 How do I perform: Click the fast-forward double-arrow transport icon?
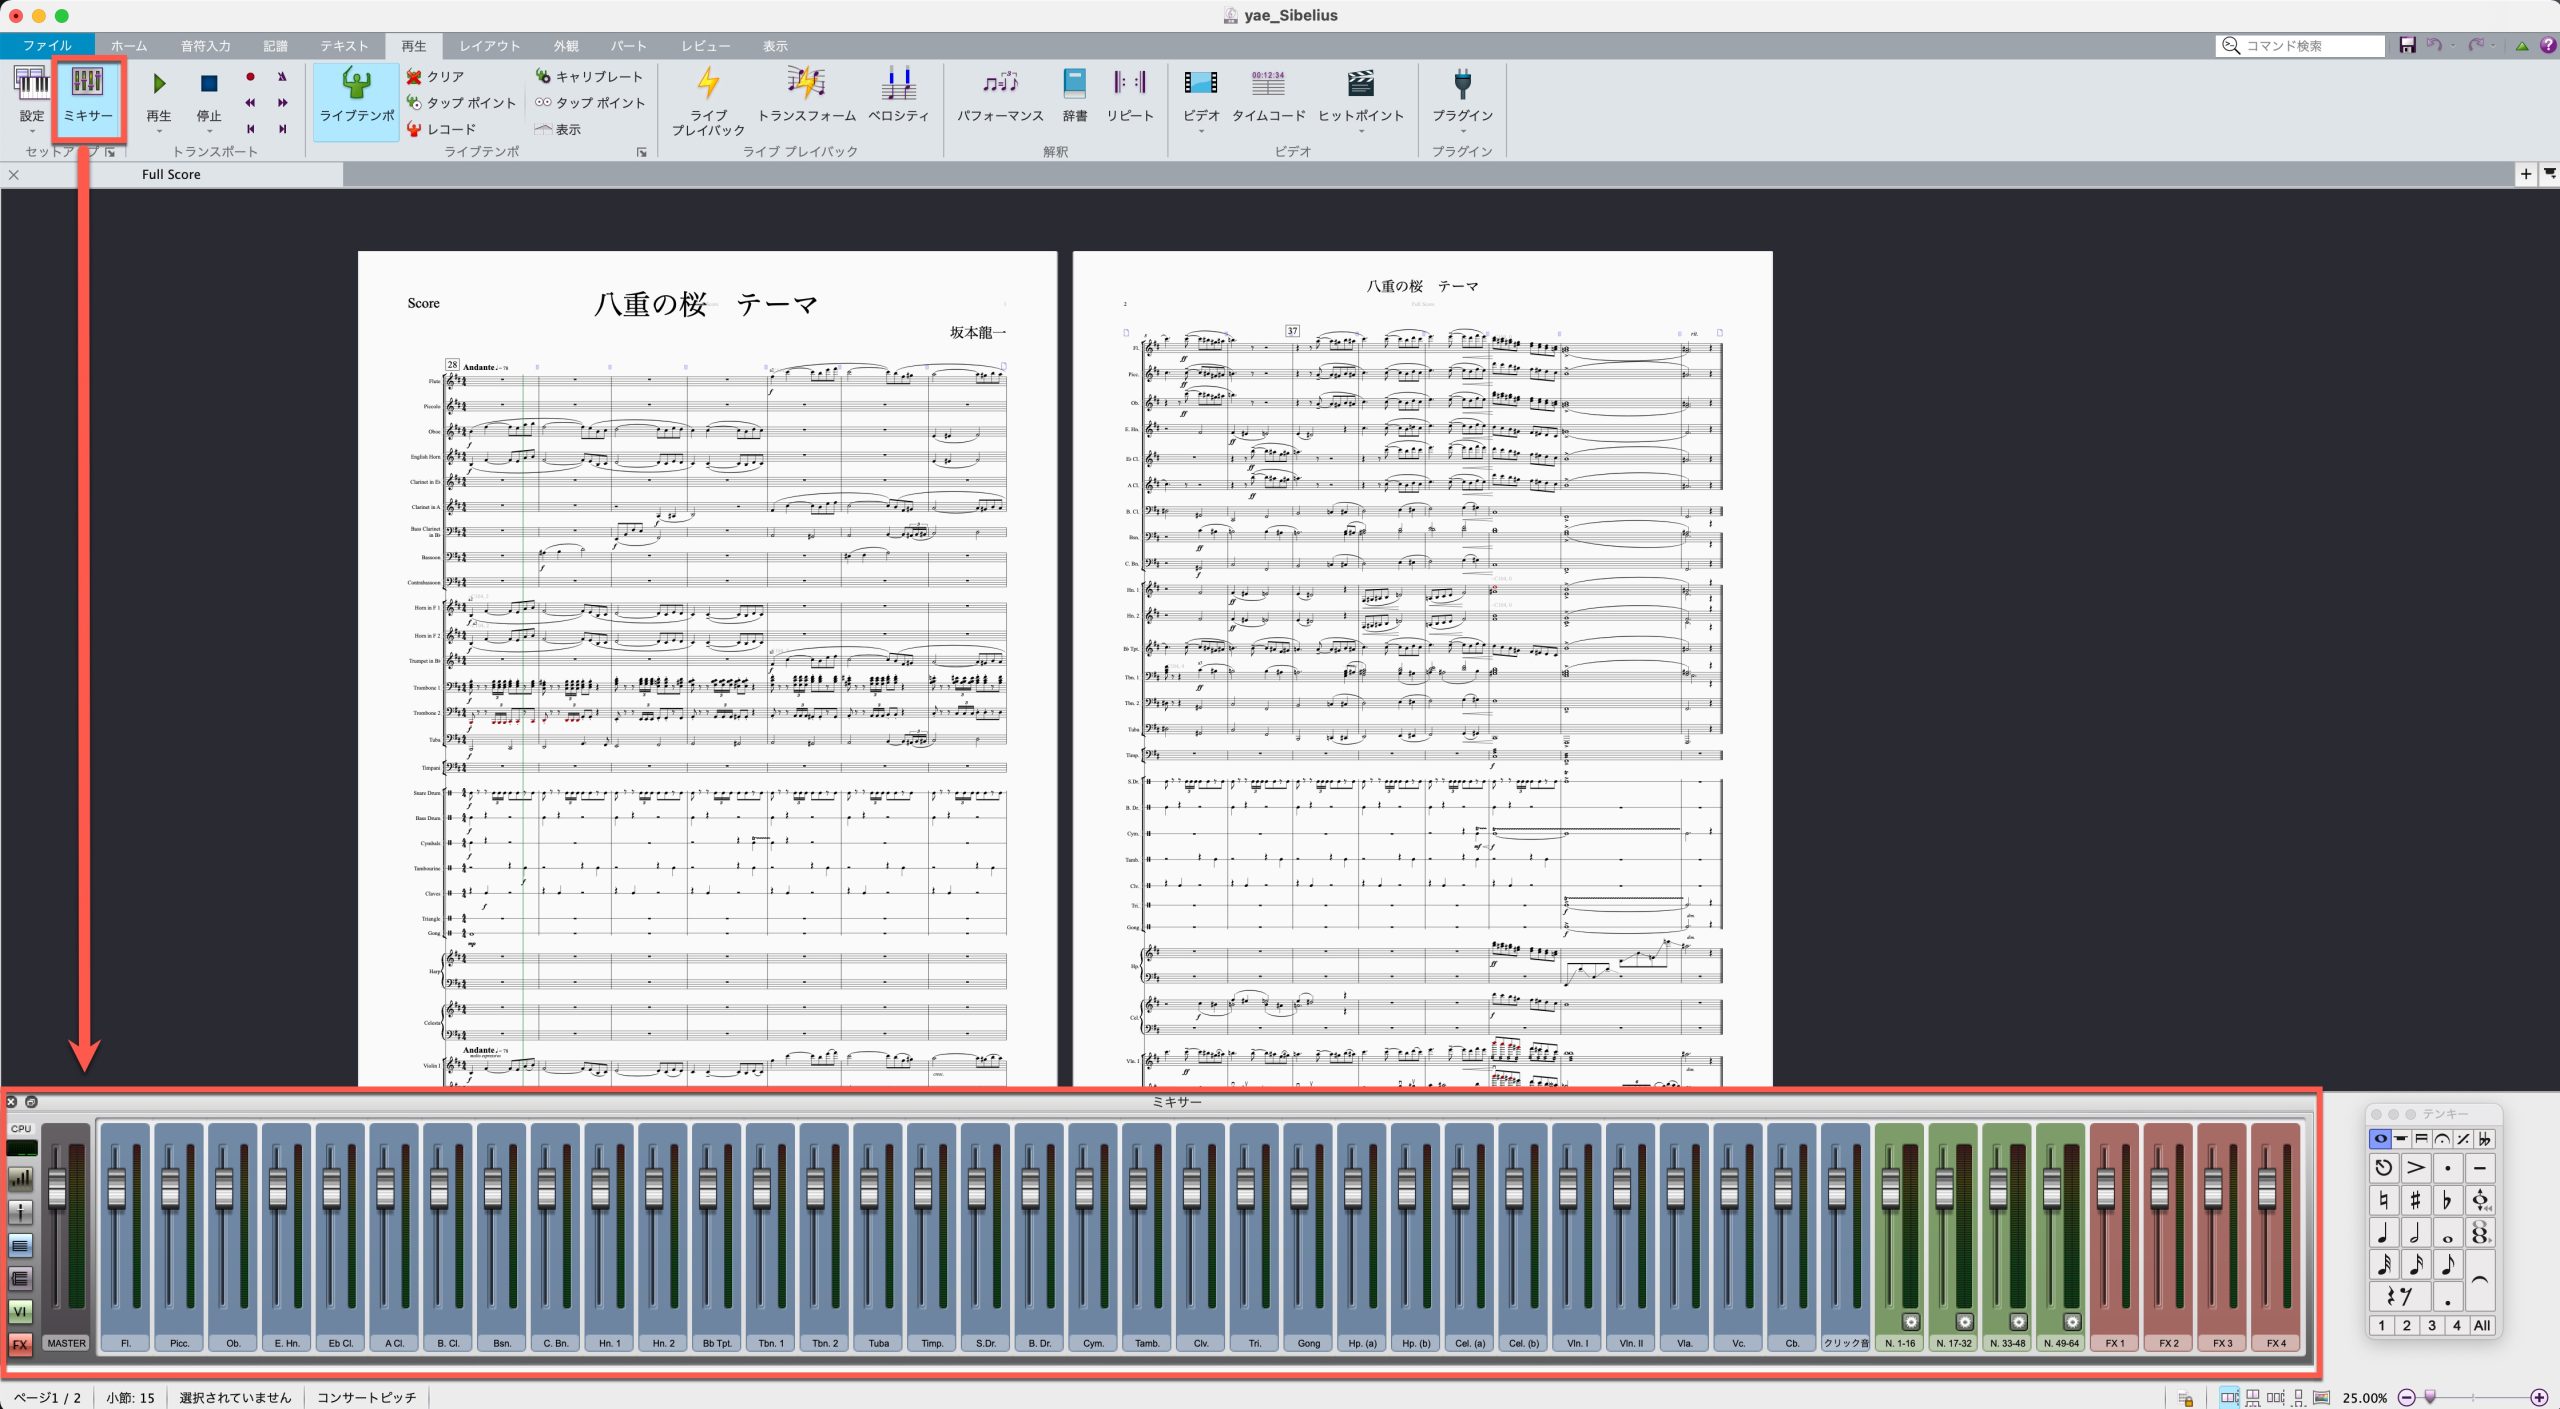(283, 103)
